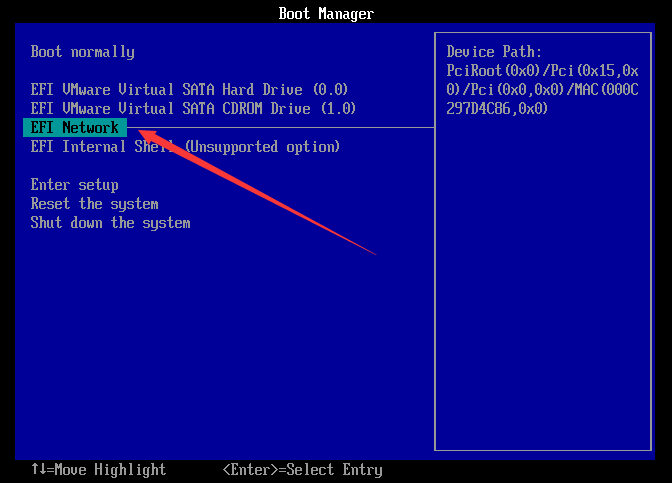Screen dimensions: 672x483
Task: Select the Boot normally entry
Action: click(82, 52)
